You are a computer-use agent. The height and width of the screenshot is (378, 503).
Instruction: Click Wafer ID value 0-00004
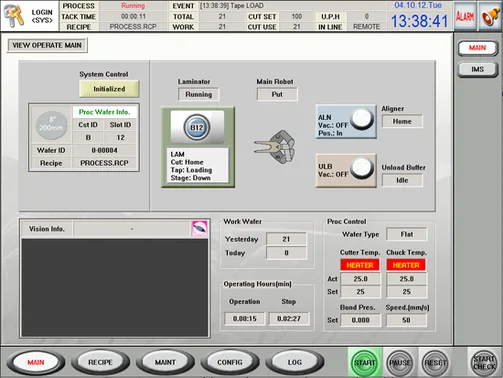point(104,150)
